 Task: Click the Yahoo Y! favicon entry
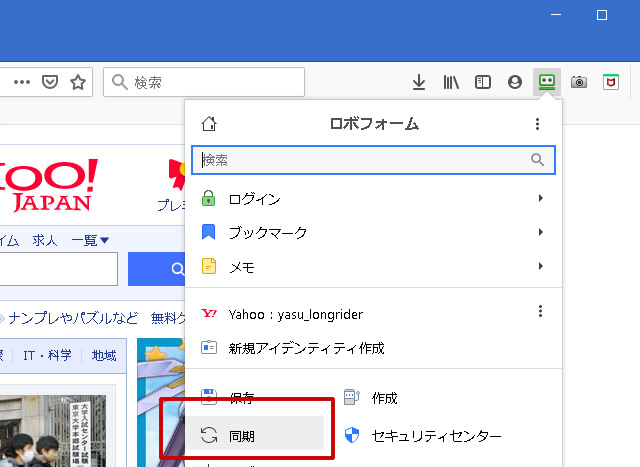(x=209, y=314)
